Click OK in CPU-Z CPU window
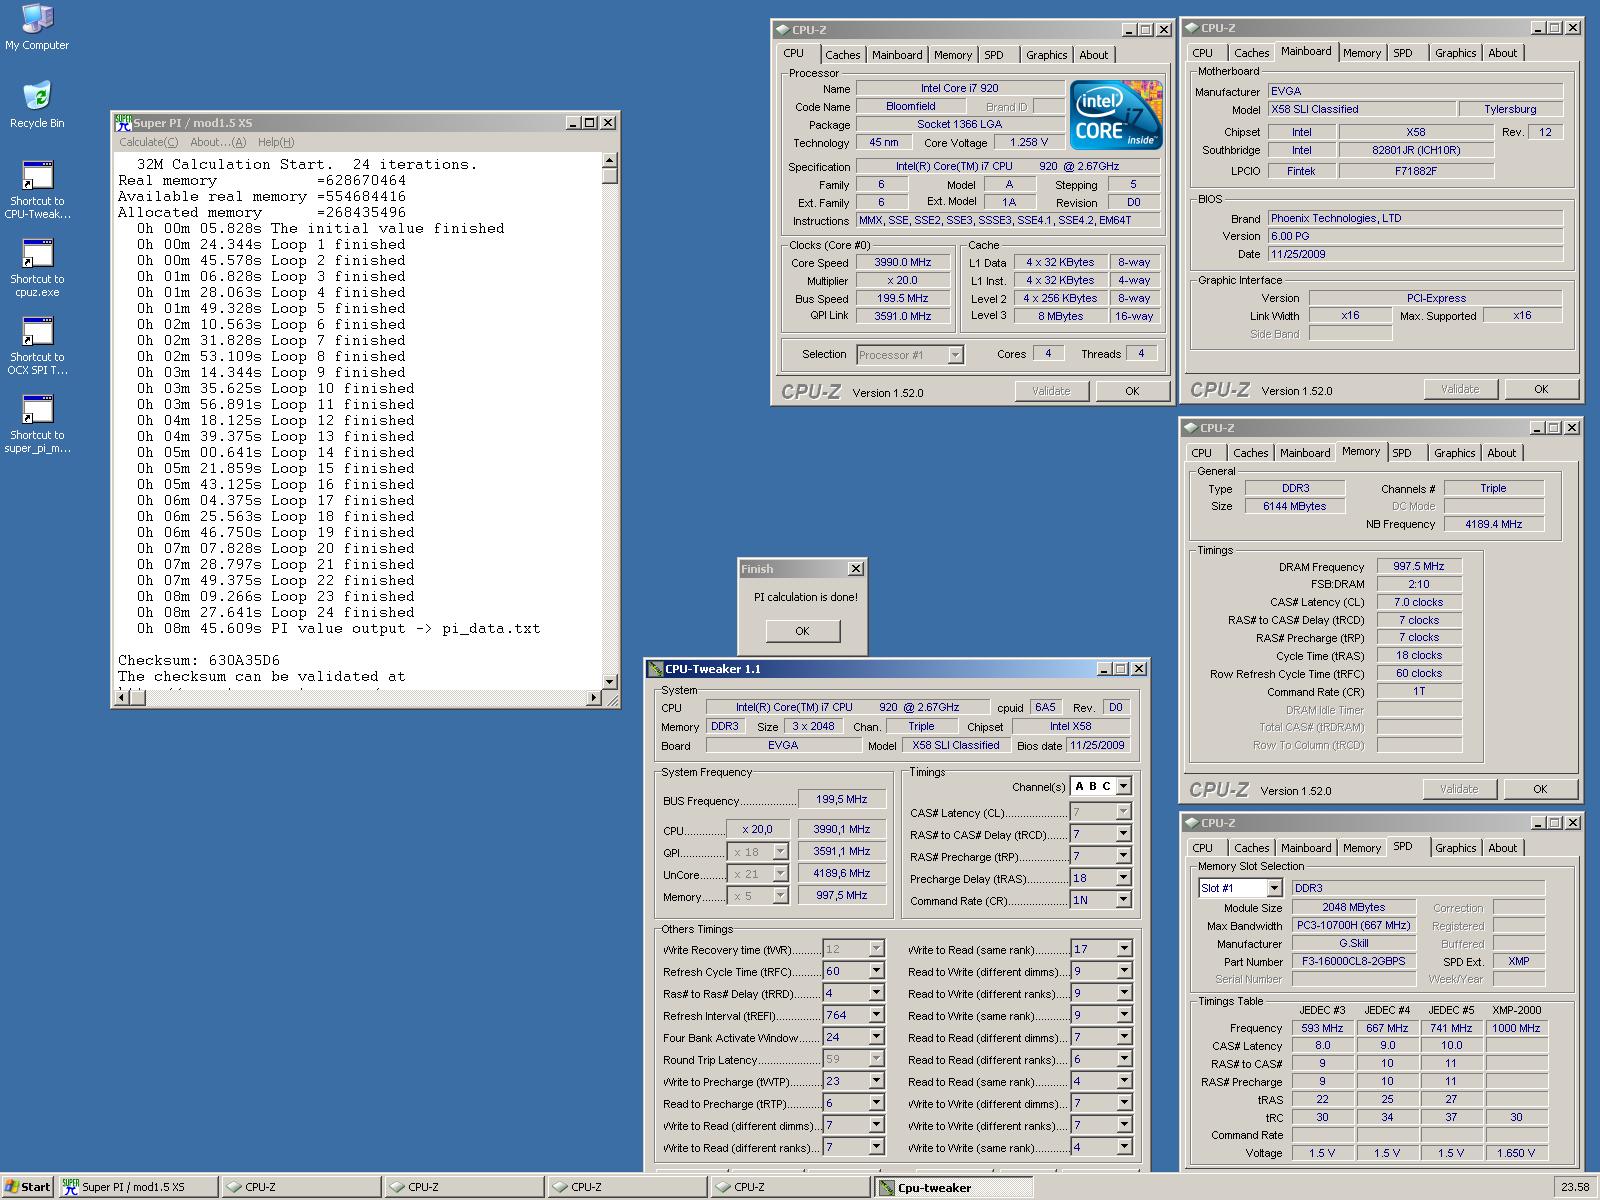Screen dimensions: 1600x1200 [x=1132, y=391]
